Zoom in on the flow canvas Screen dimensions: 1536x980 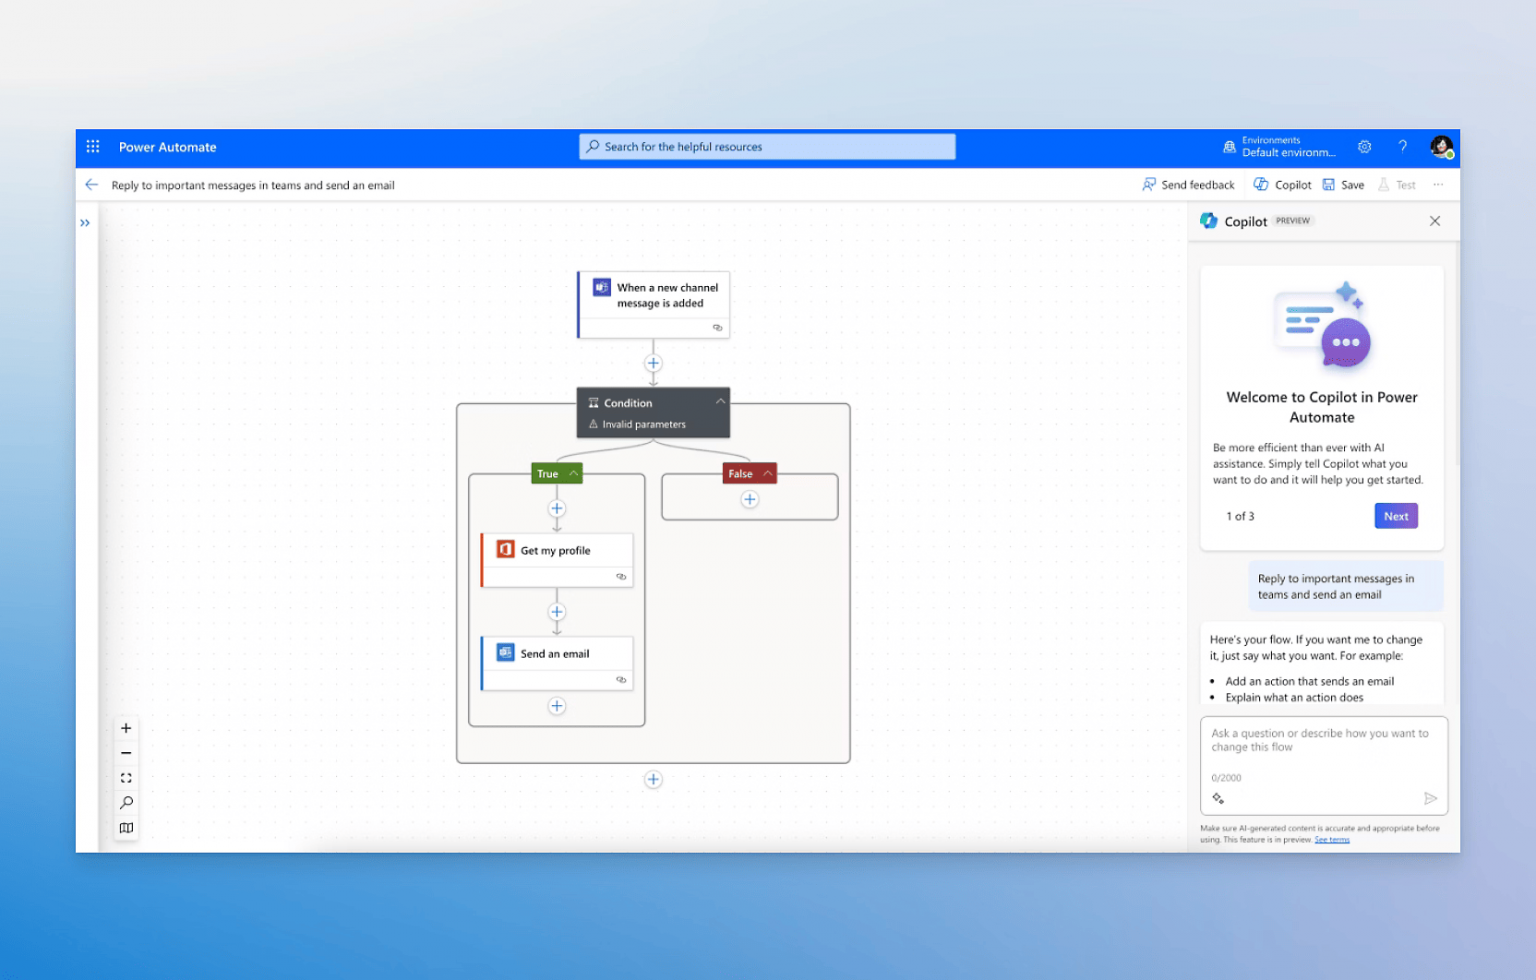(126, 728)
